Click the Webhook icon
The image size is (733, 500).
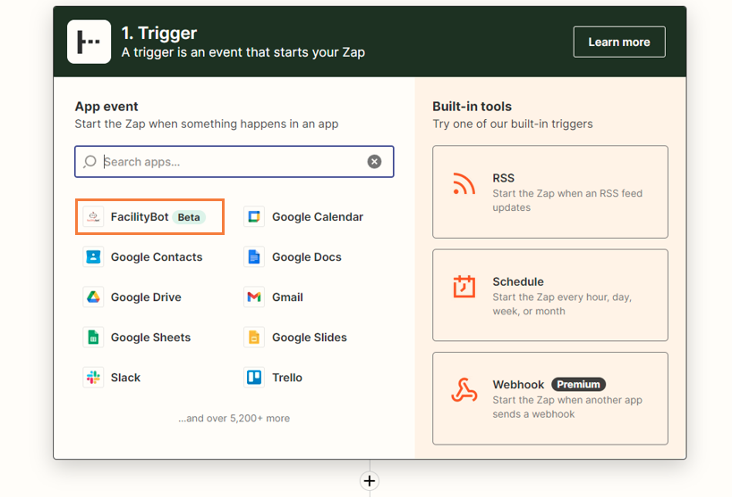click(x=464, y=390)
